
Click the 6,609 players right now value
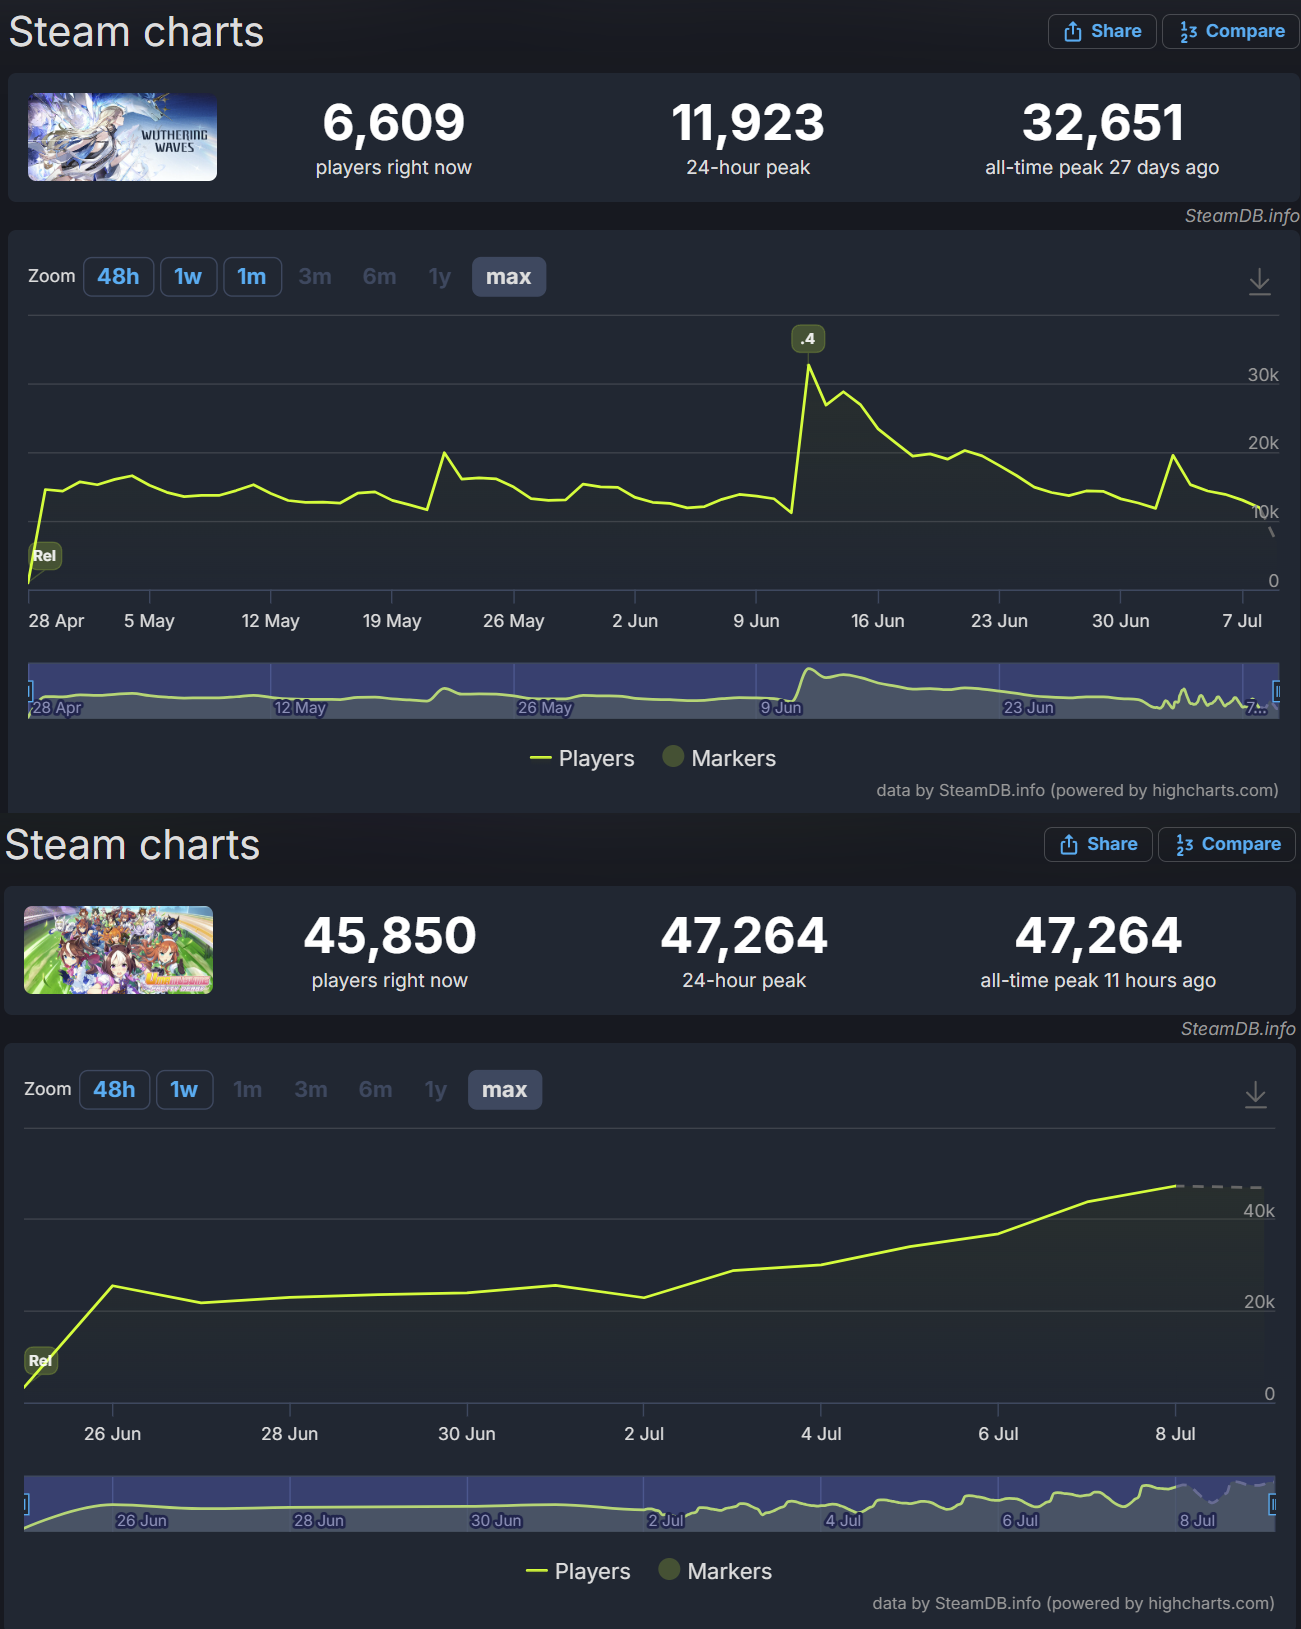394,123
